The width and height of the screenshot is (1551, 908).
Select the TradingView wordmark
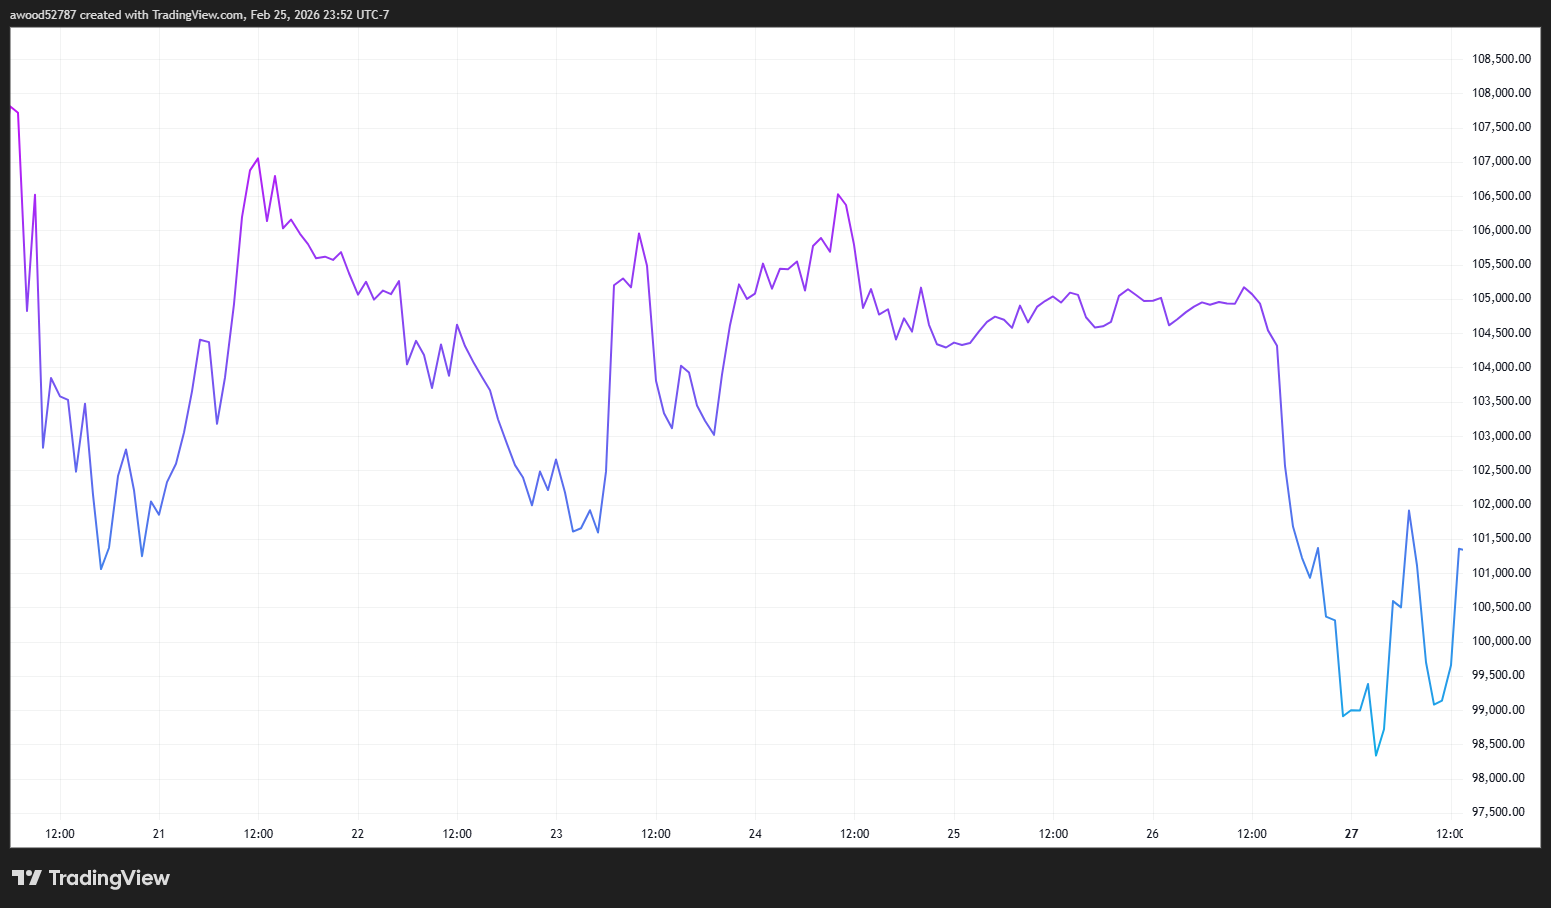tap(110, 878)
